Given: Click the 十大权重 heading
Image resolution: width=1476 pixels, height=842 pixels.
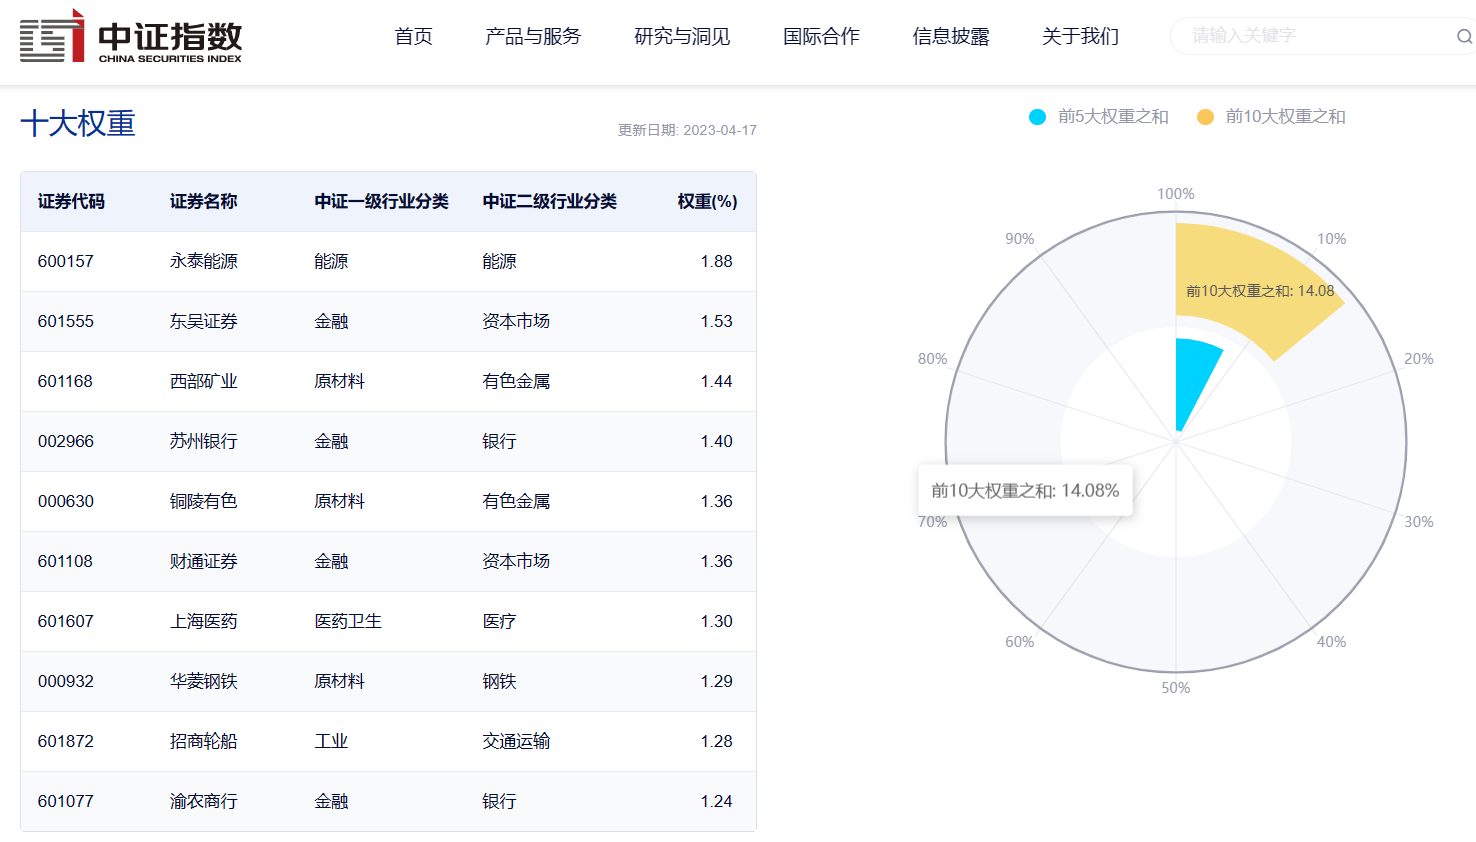Looking at the screenshot, I should 78,124.
